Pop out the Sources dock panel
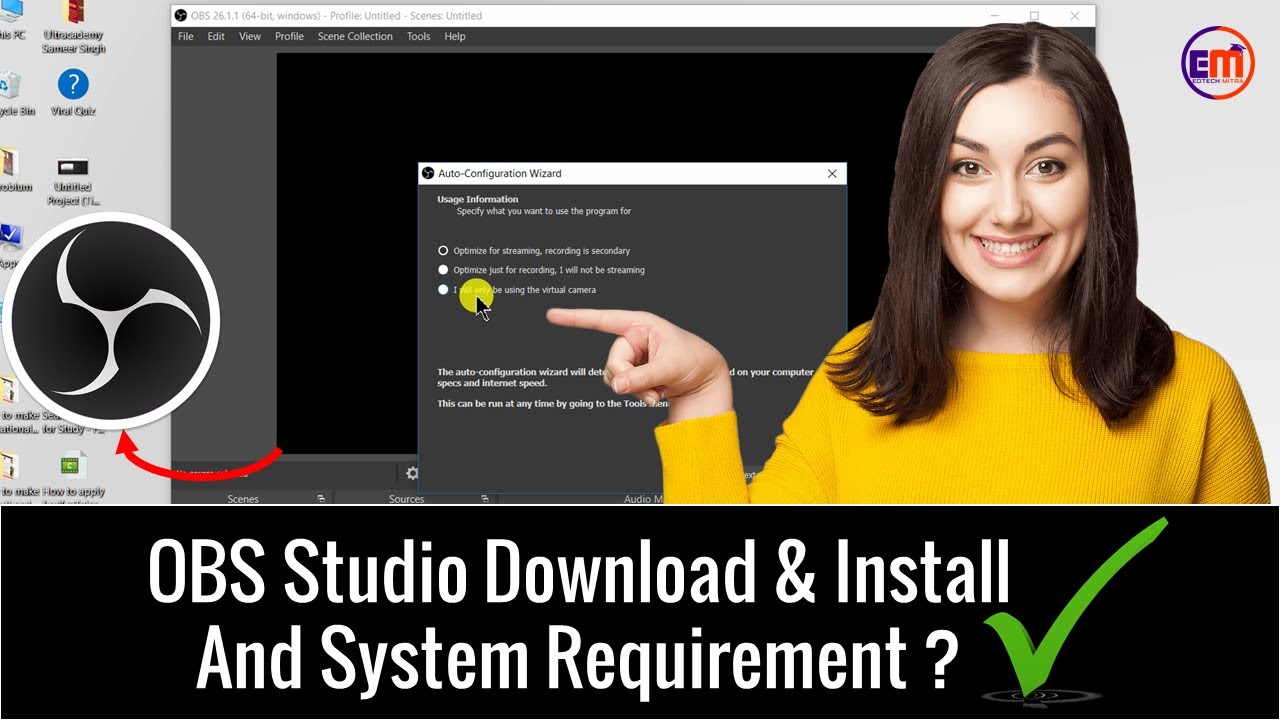 click(x=485, y=498)
